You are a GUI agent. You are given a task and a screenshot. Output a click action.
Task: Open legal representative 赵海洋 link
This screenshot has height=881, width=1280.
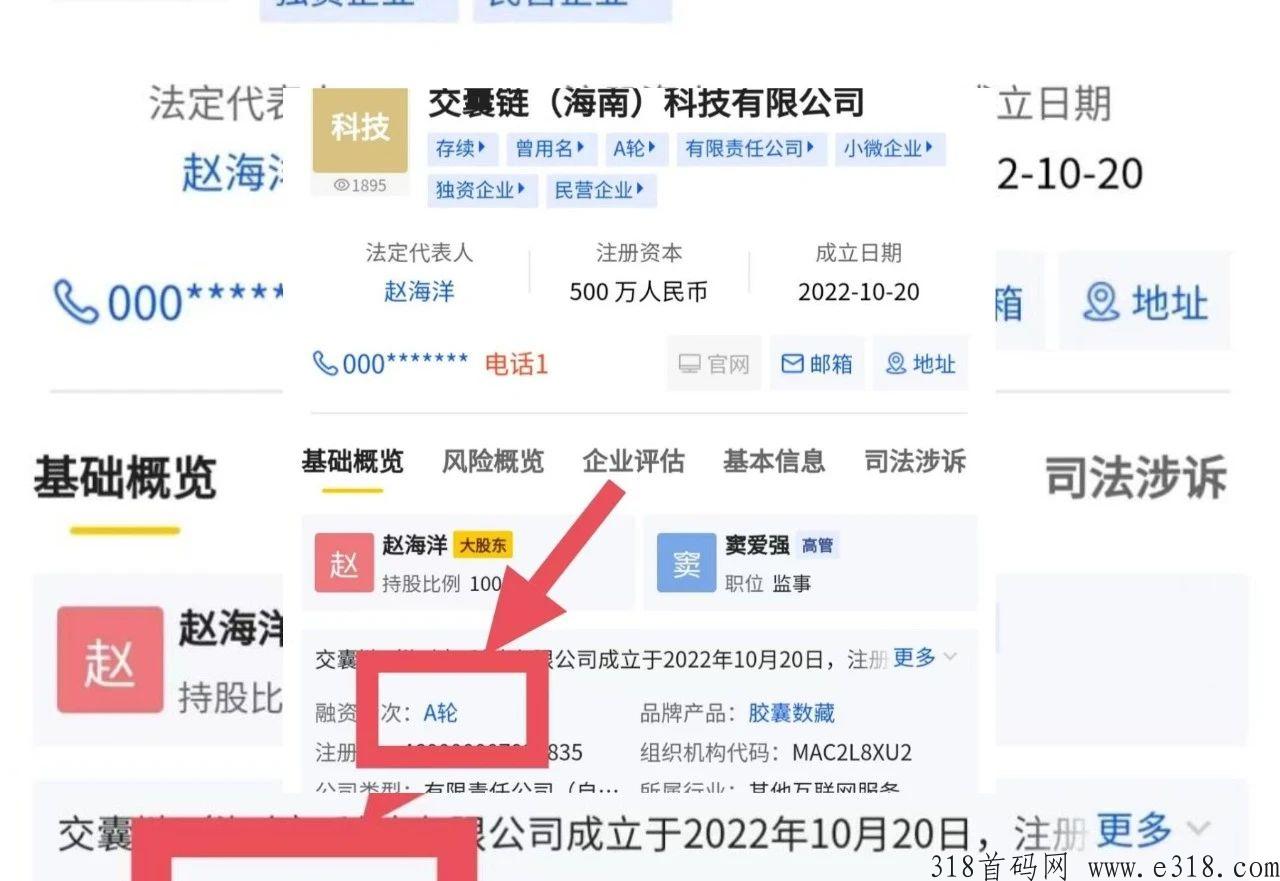point(419,292)
